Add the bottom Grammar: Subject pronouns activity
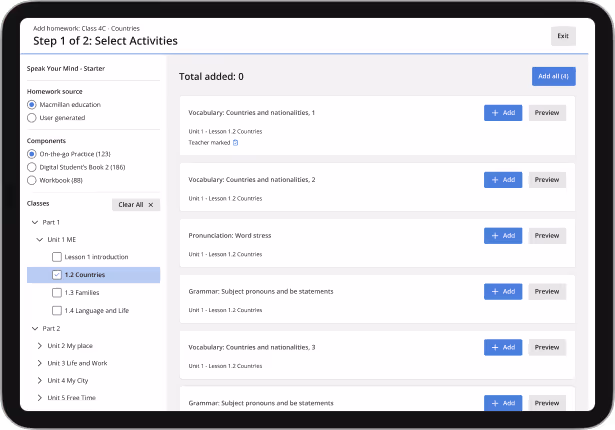 503,403
